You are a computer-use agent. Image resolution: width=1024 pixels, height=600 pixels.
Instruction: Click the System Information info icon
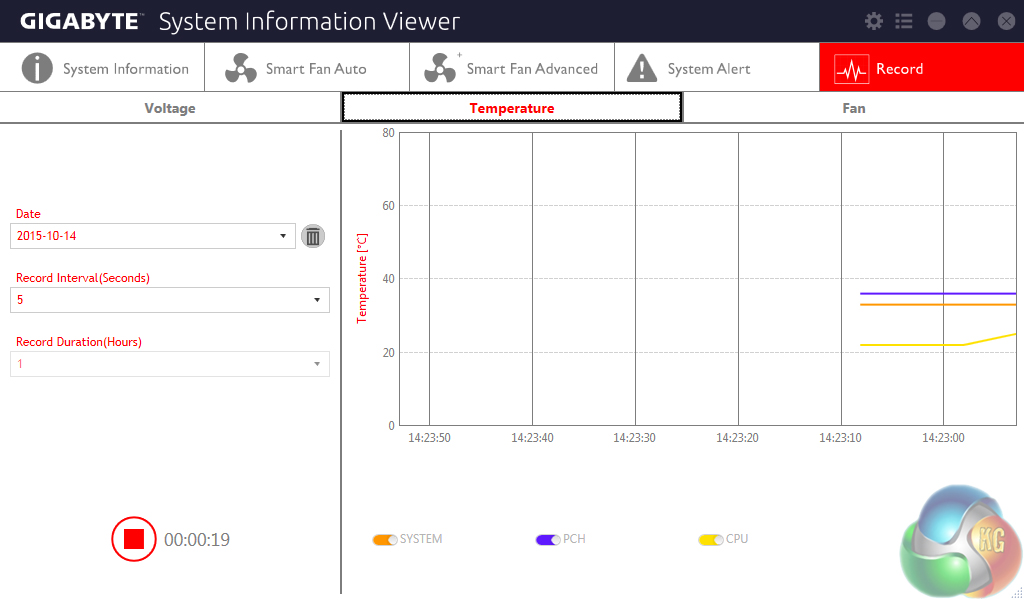click(x=37, y=68)
